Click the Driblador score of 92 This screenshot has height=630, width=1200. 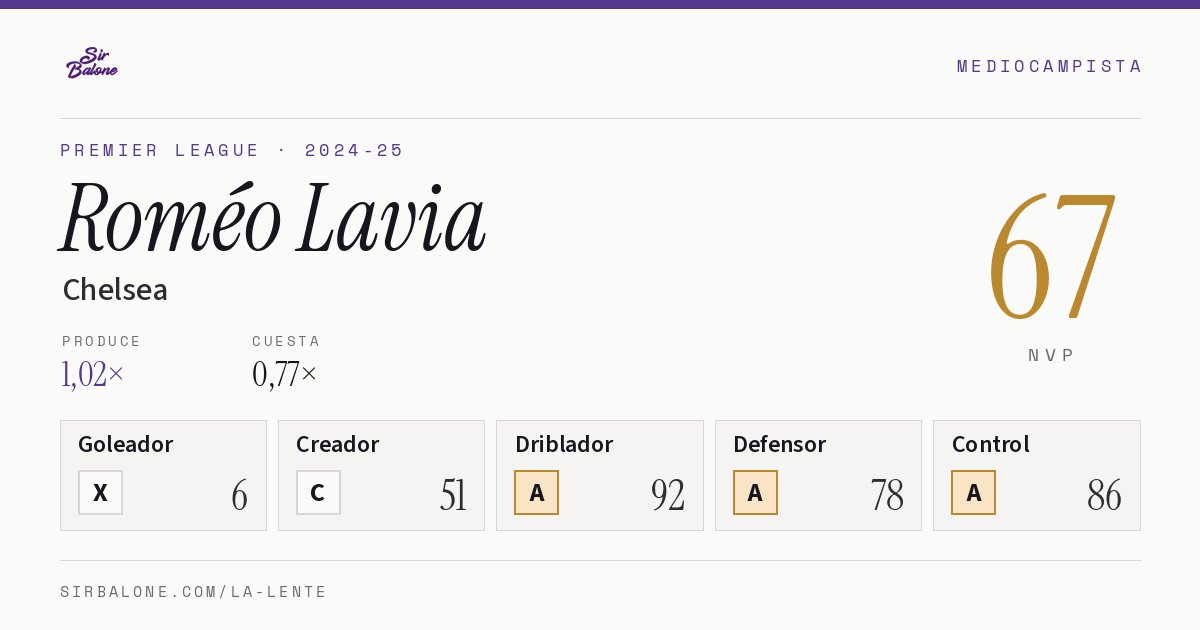click(668, 495)
